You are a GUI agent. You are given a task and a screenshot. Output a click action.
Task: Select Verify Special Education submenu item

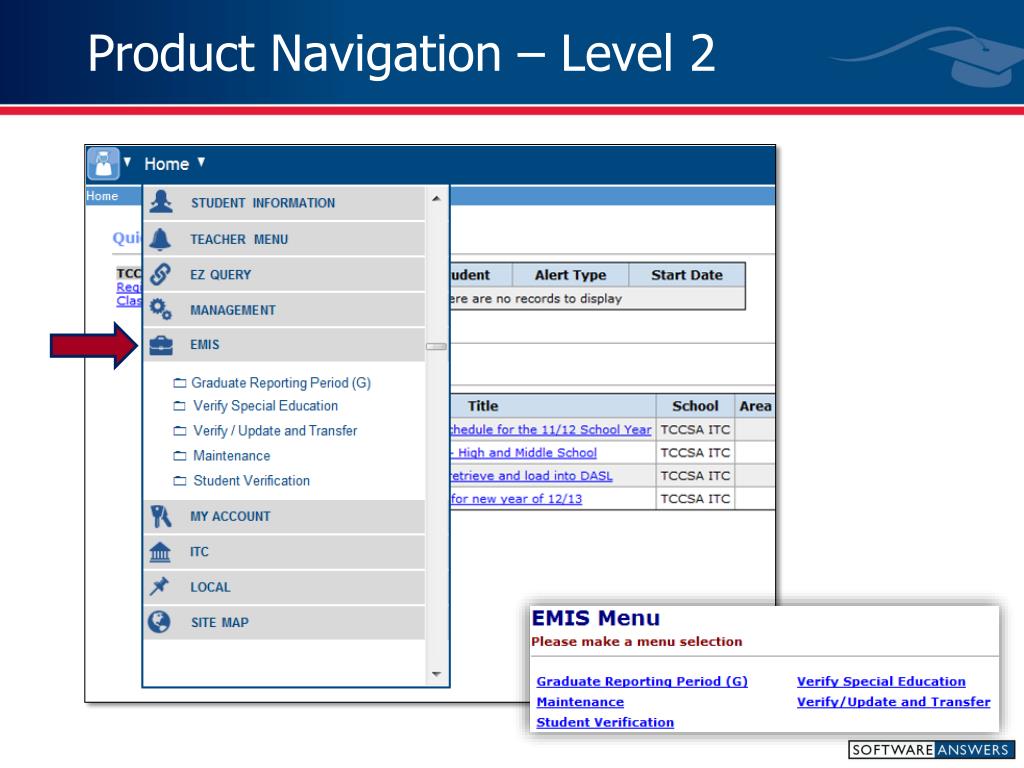pyautogui.click(x=266, y=406)
